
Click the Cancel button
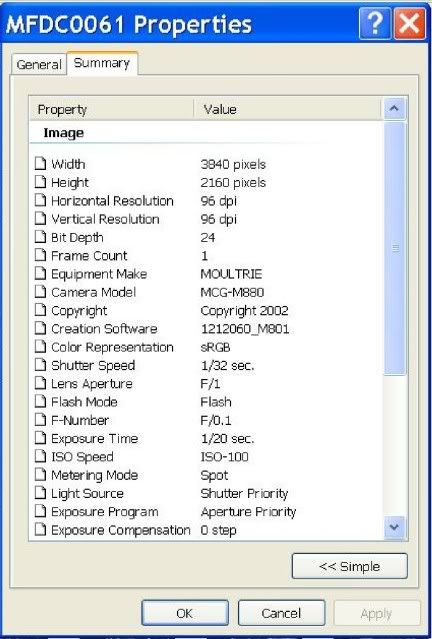[x=281, y=613]
